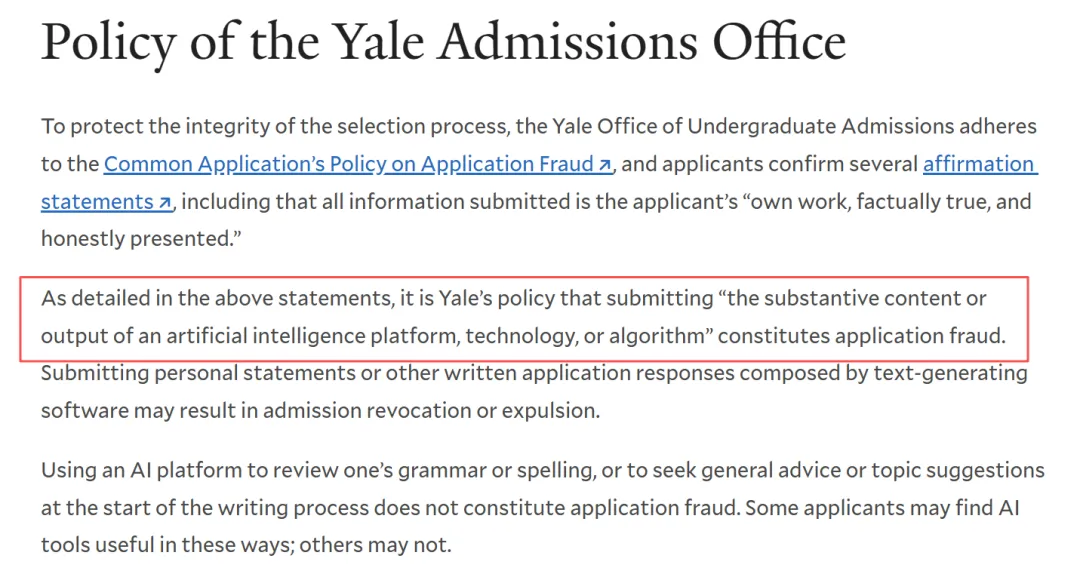Click the external-link arrow icon beside "statements"

tap(165, 202)
